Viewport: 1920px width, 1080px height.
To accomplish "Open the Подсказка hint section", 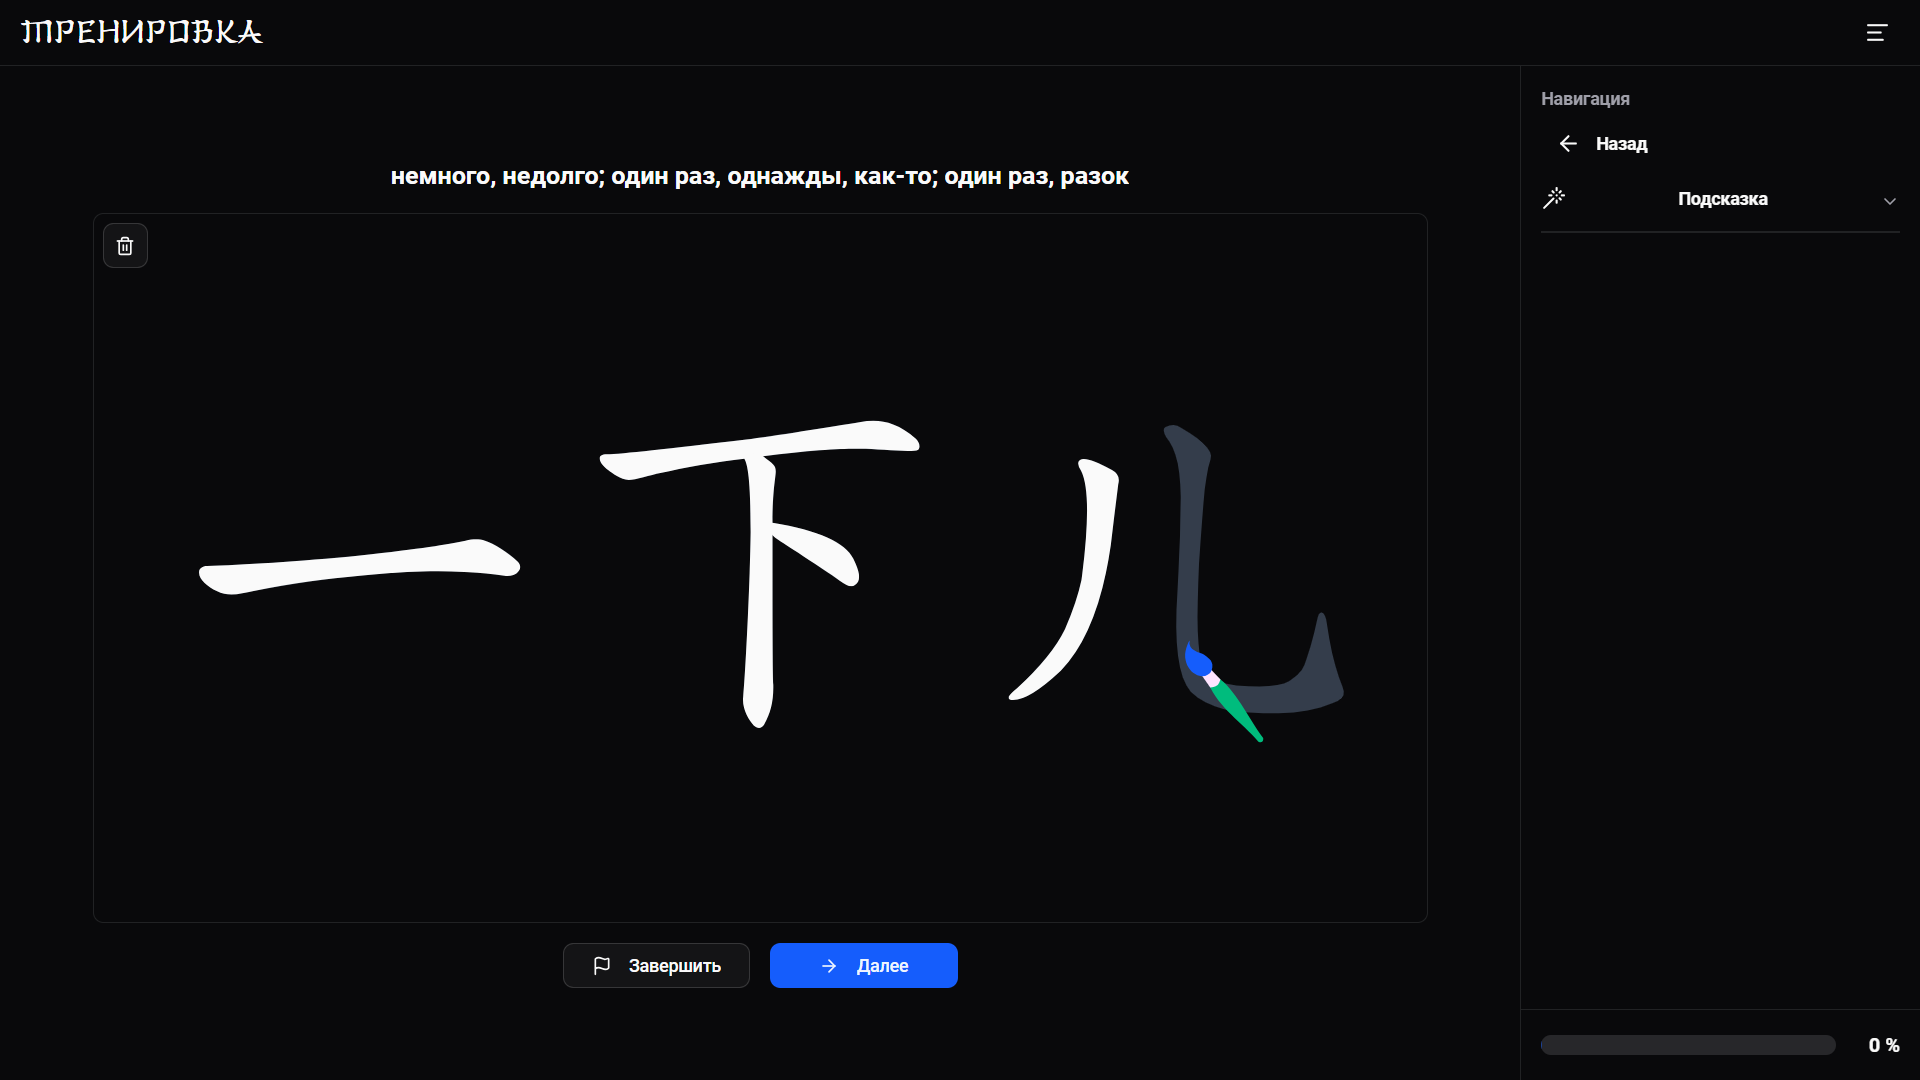I will coord(1722,199).
